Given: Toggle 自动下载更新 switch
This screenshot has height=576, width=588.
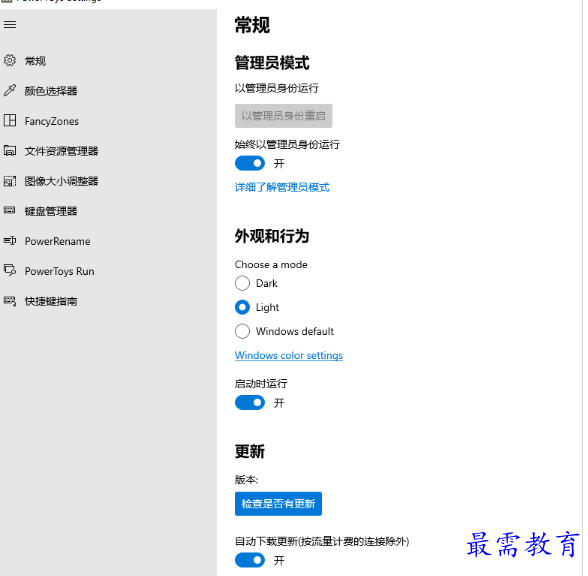Looking at the screenshot, I should coord(250,560).
